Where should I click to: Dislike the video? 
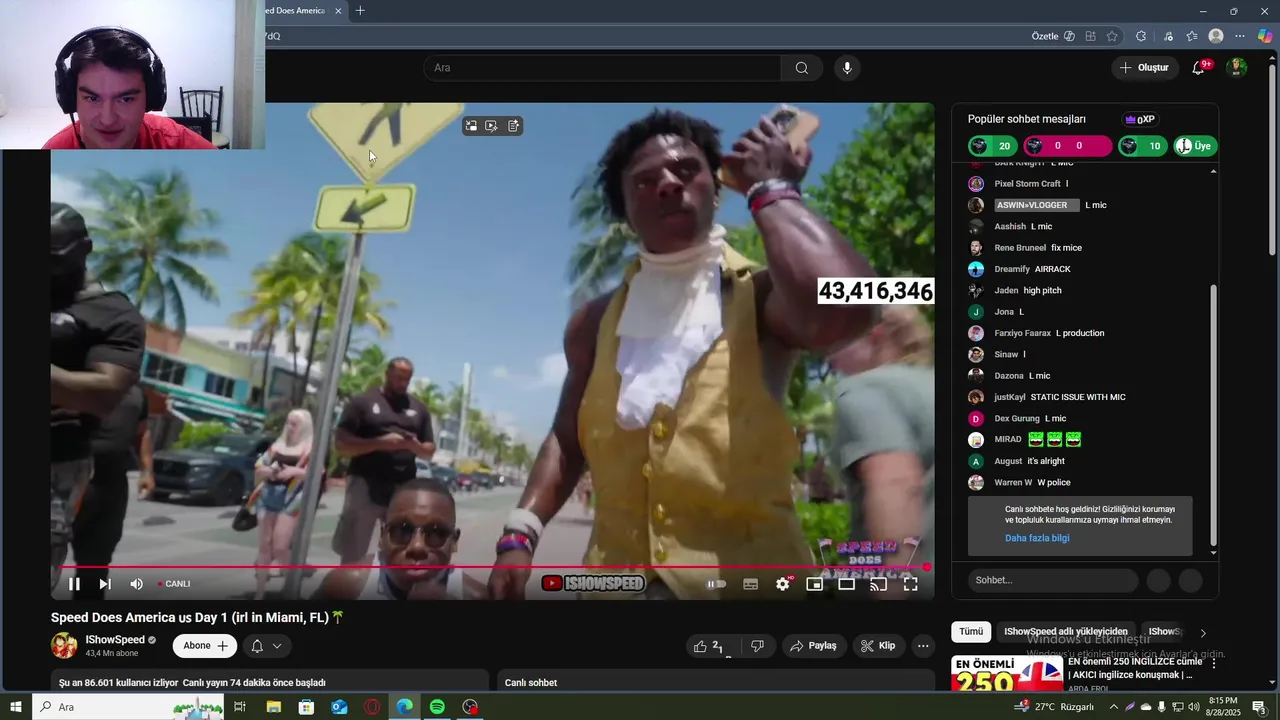[757, 646]
